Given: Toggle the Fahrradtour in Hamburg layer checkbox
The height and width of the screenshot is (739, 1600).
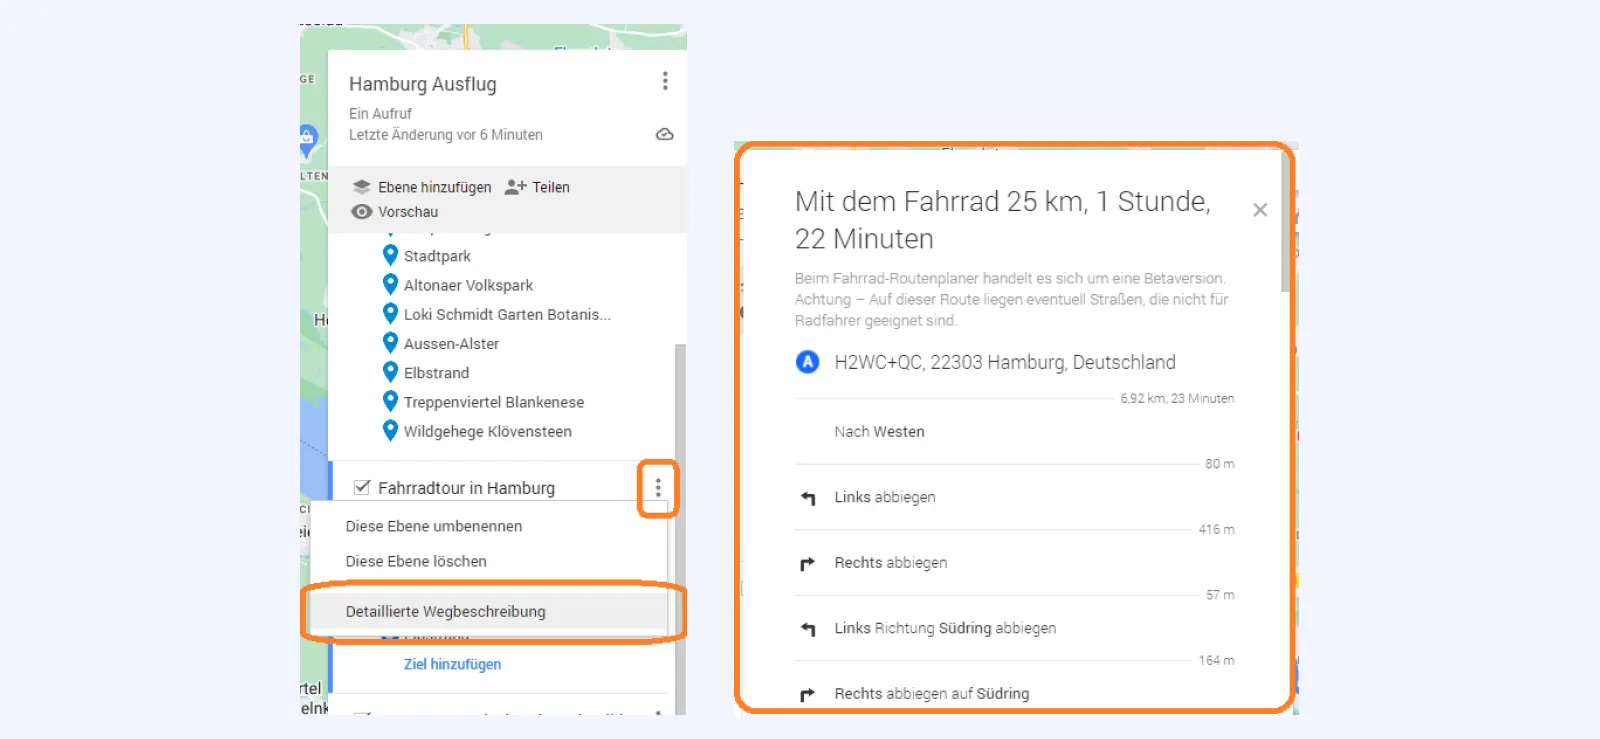Looking at the screenshot, I should [362, 488].
